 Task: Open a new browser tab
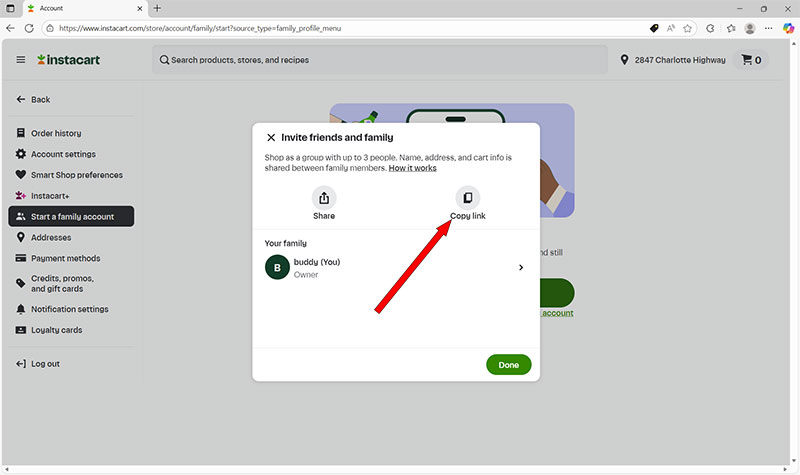coord(157,8)
